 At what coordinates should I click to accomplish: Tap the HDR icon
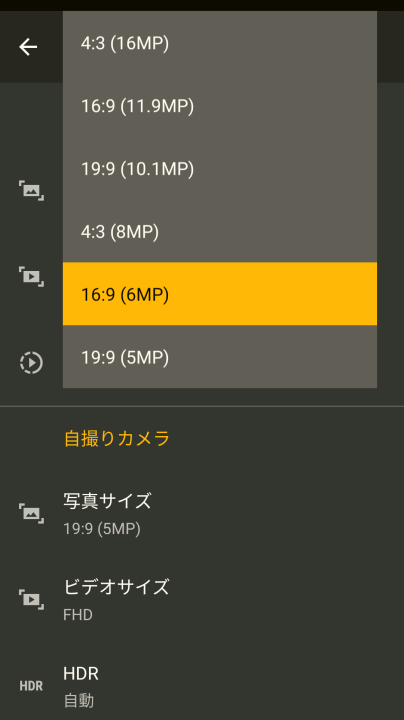[31, 686]
